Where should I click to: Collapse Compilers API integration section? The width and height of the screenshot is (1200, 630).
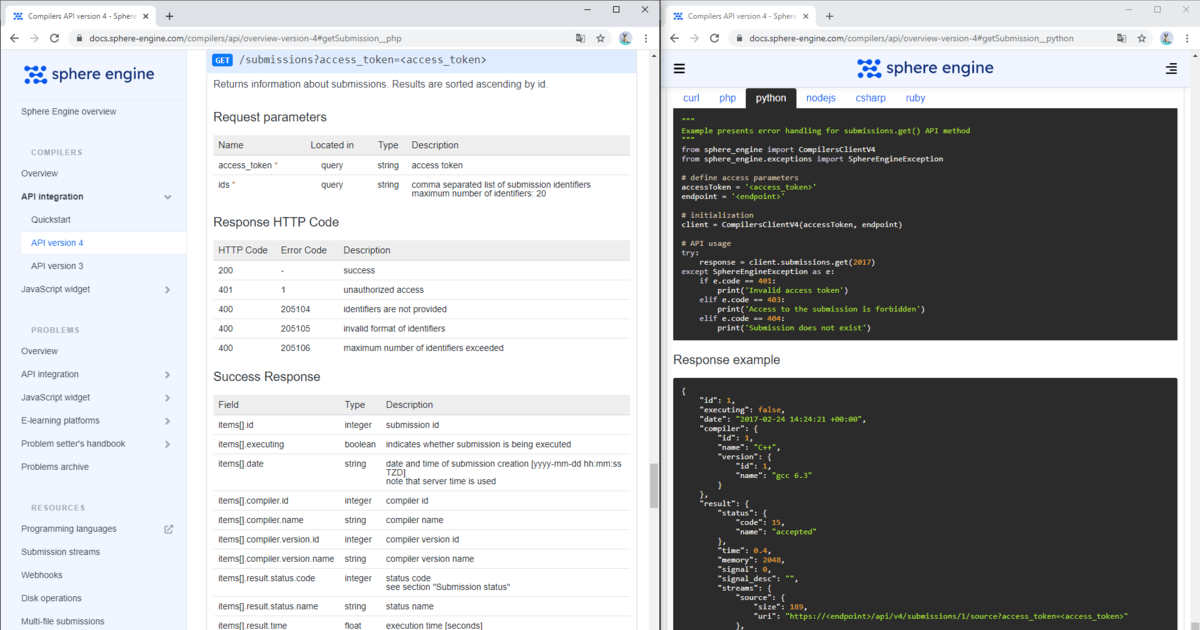point(168,197)
